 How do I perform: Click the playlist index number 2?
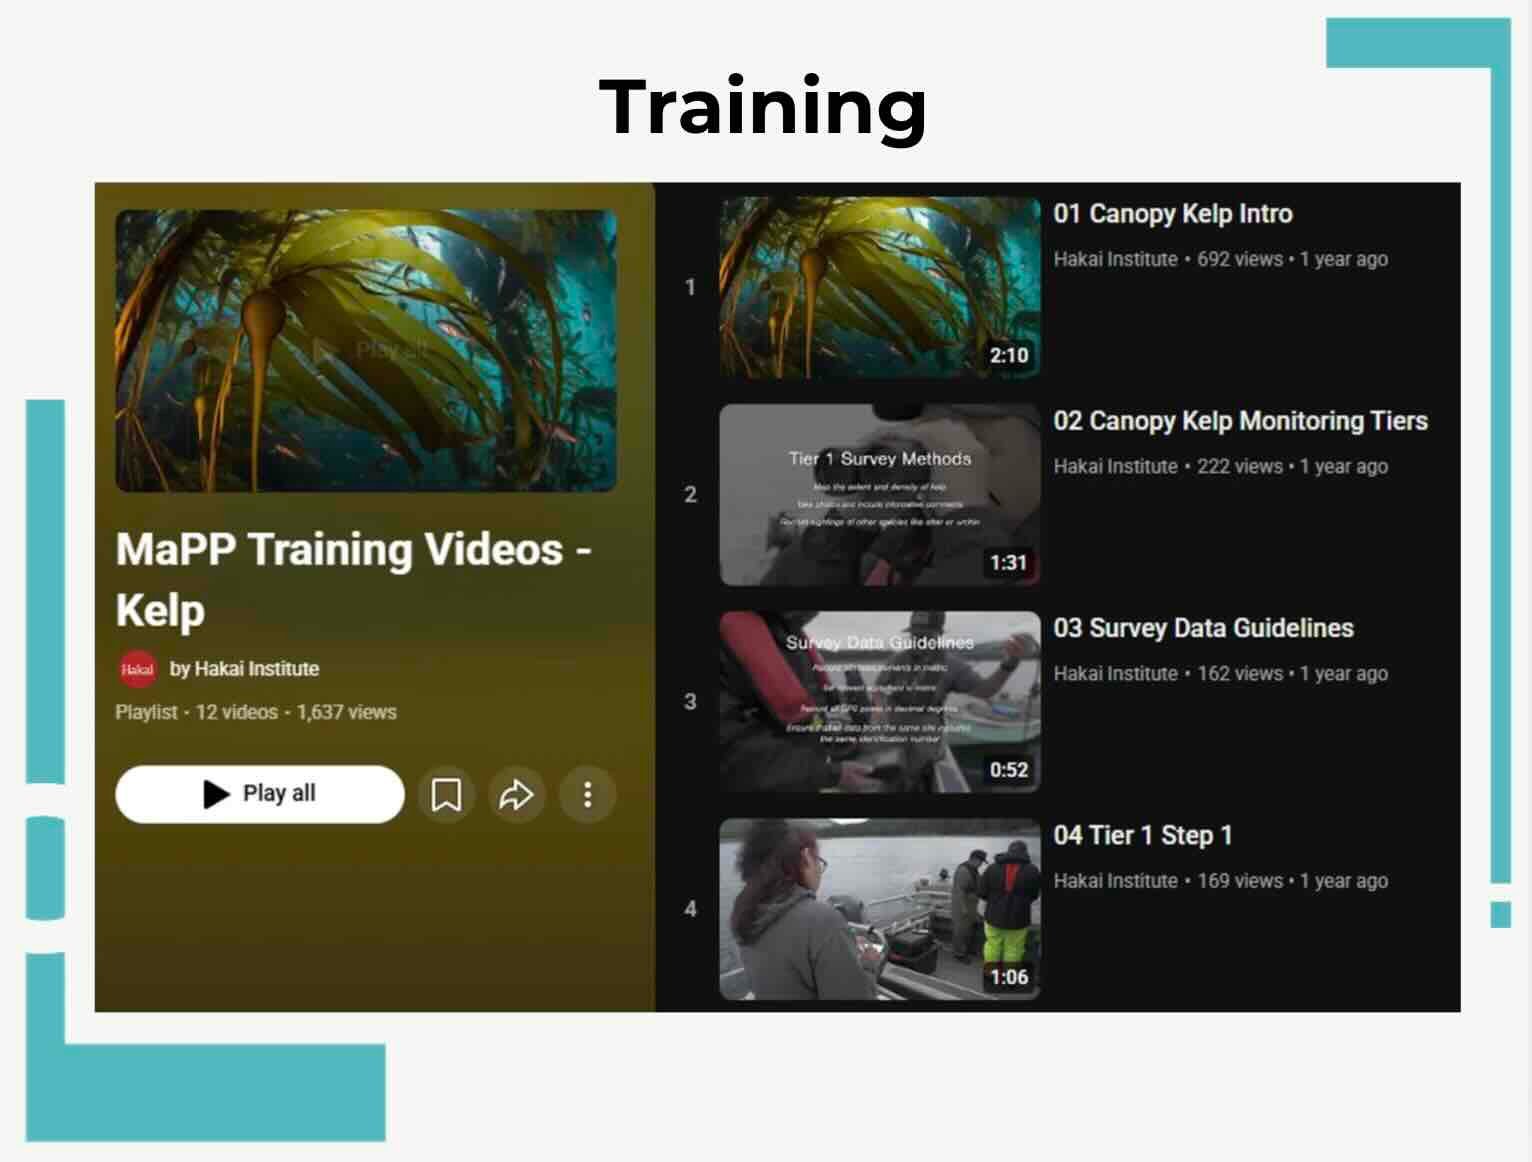click(x=690, y=495)
